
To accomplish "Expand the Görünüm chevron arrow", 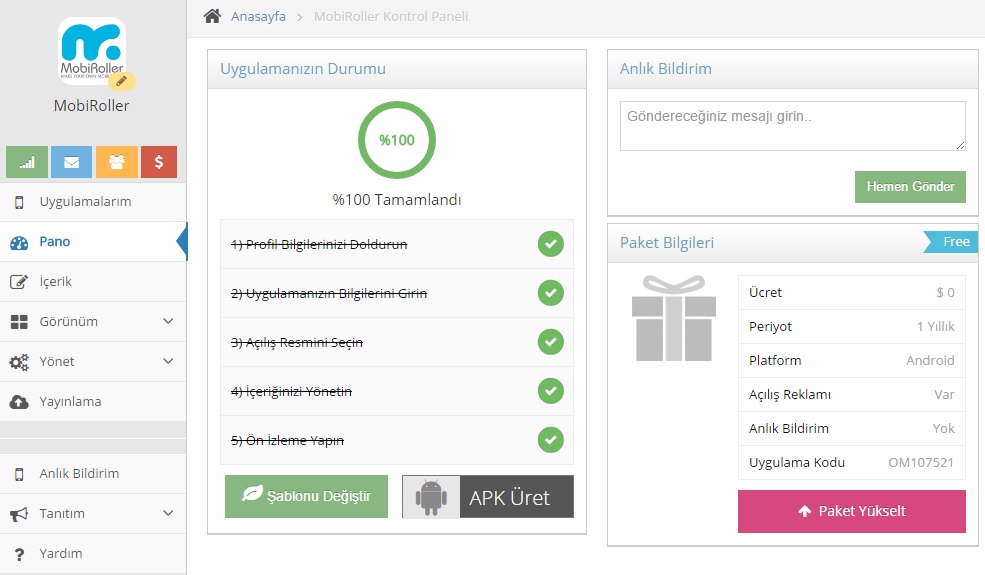I will [x=168, y=321].
